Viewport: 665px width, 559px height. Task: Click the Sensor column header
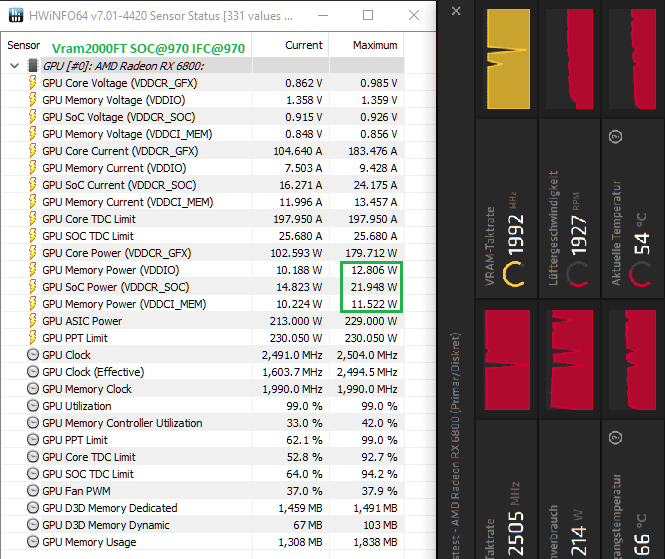(24, 45)
